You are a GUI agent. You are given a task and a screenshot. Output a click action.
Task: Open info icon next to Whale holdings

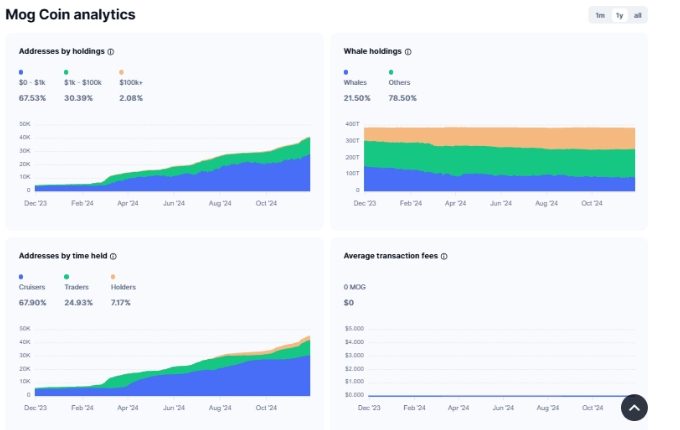(408, 52)
